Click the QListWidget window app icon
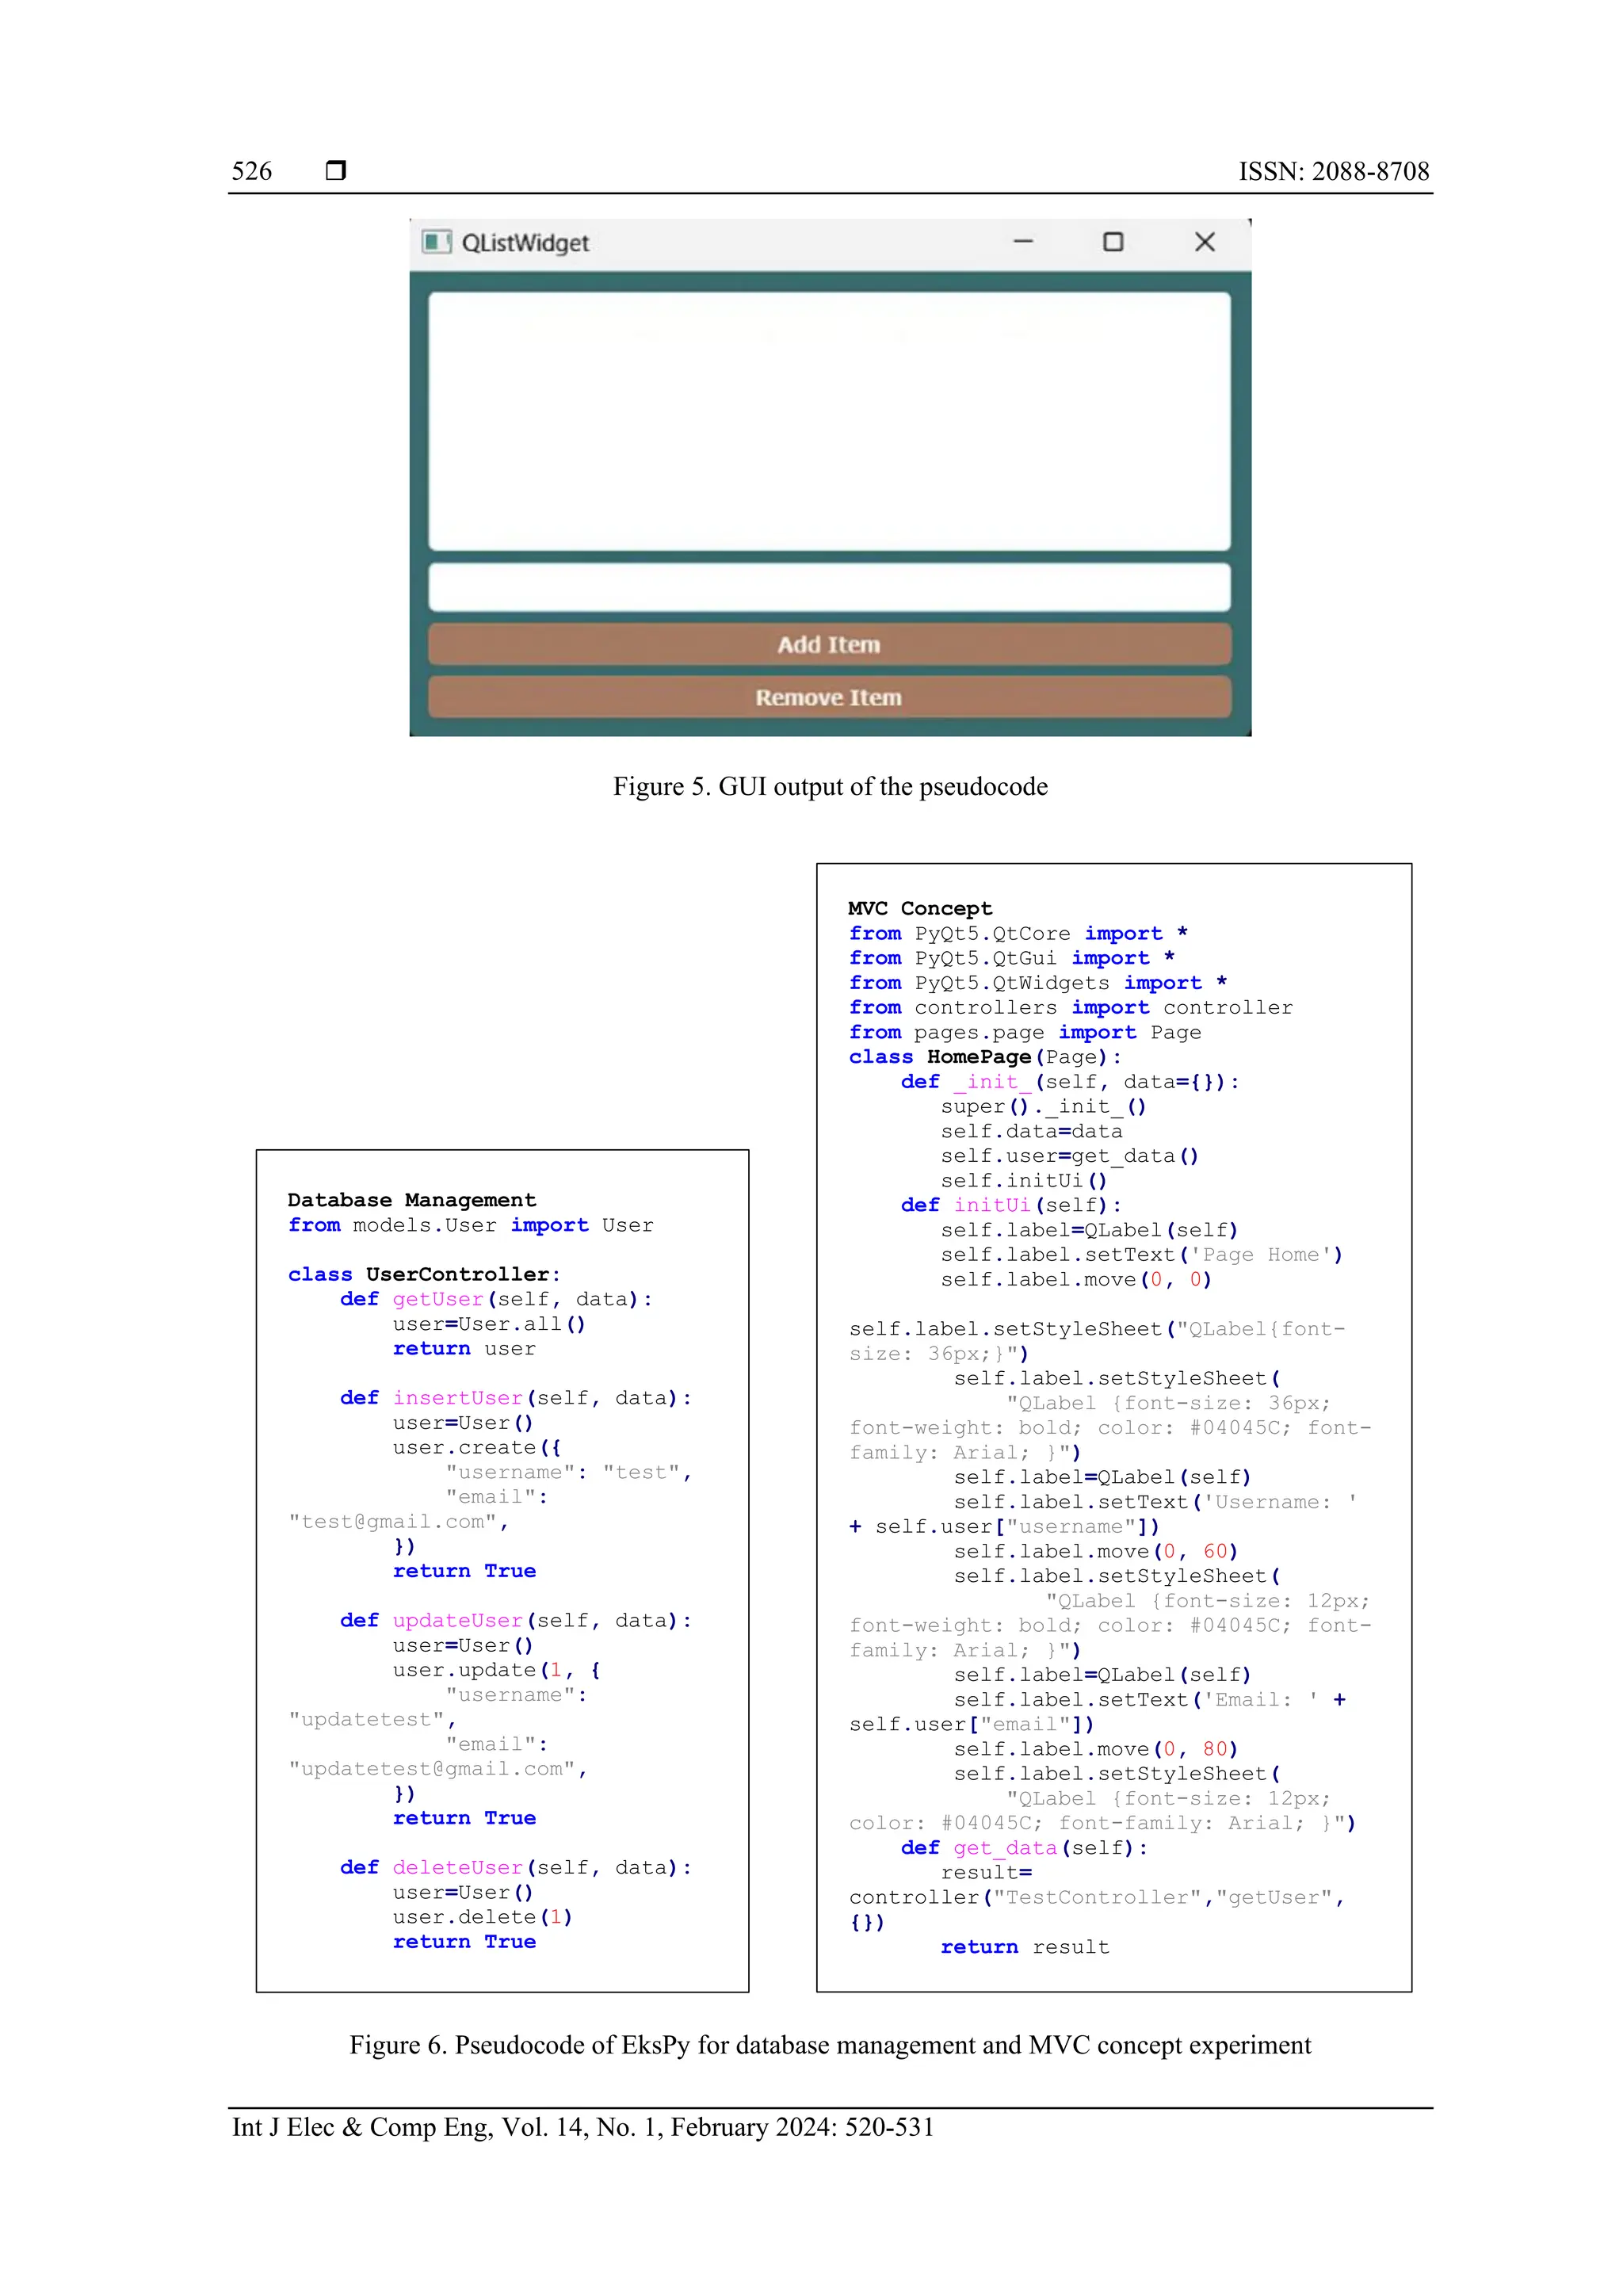 point(436,242)
